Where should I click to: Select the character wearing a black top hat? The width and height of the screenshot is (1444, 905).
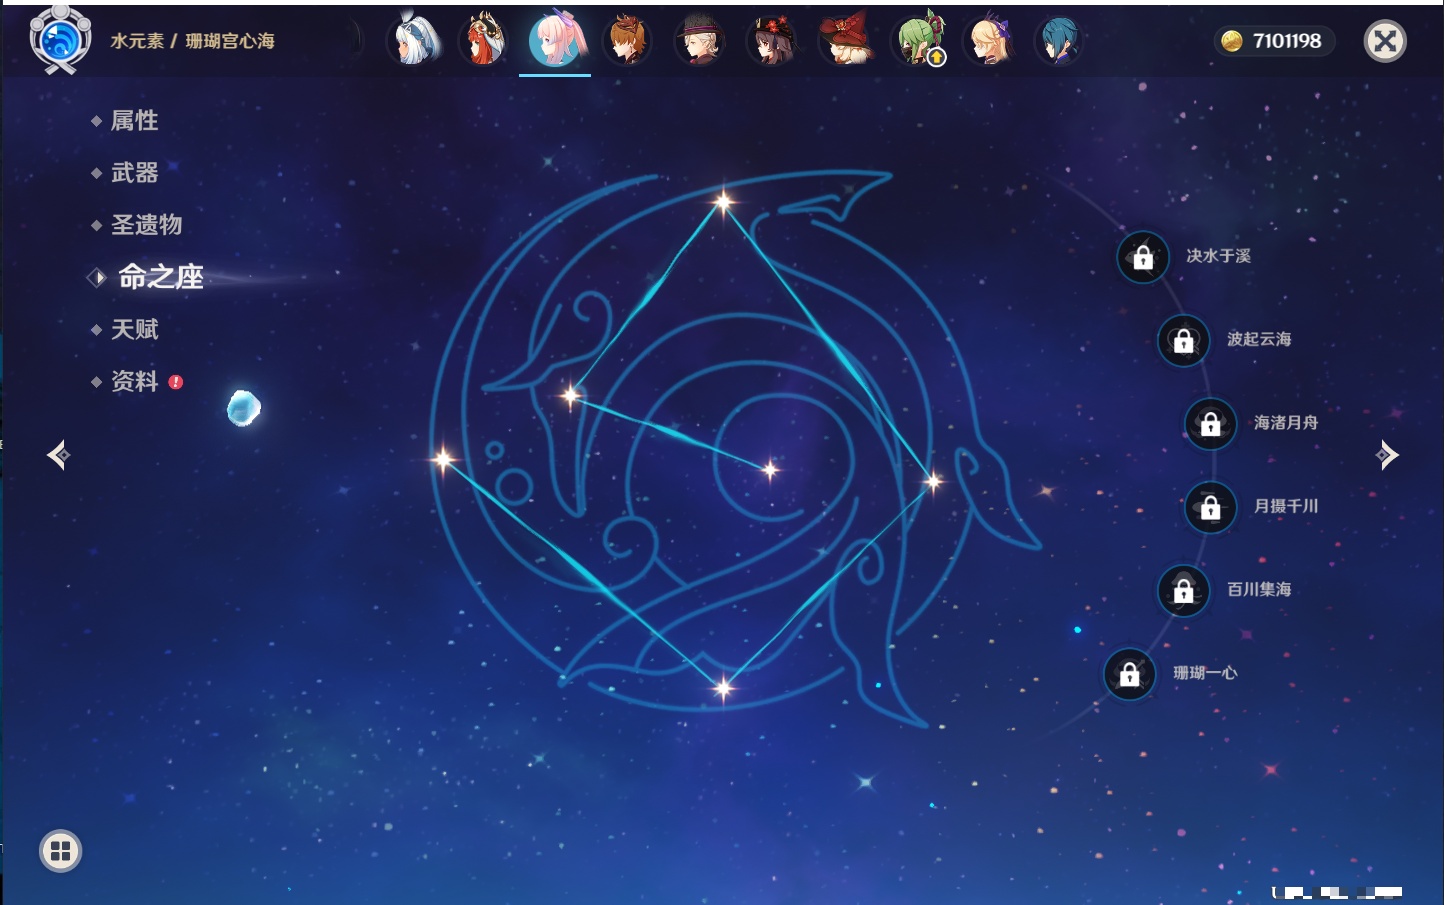tap(699, 40)
